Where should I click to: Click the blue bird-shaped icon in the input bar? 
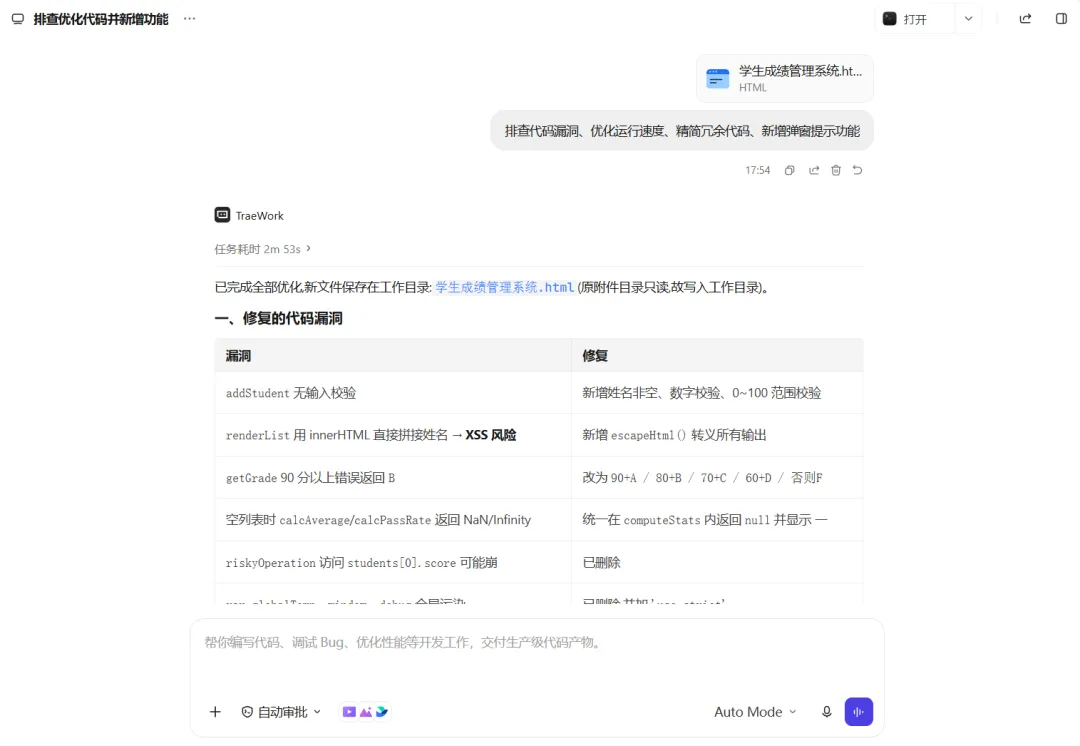[x=382, y=712]
